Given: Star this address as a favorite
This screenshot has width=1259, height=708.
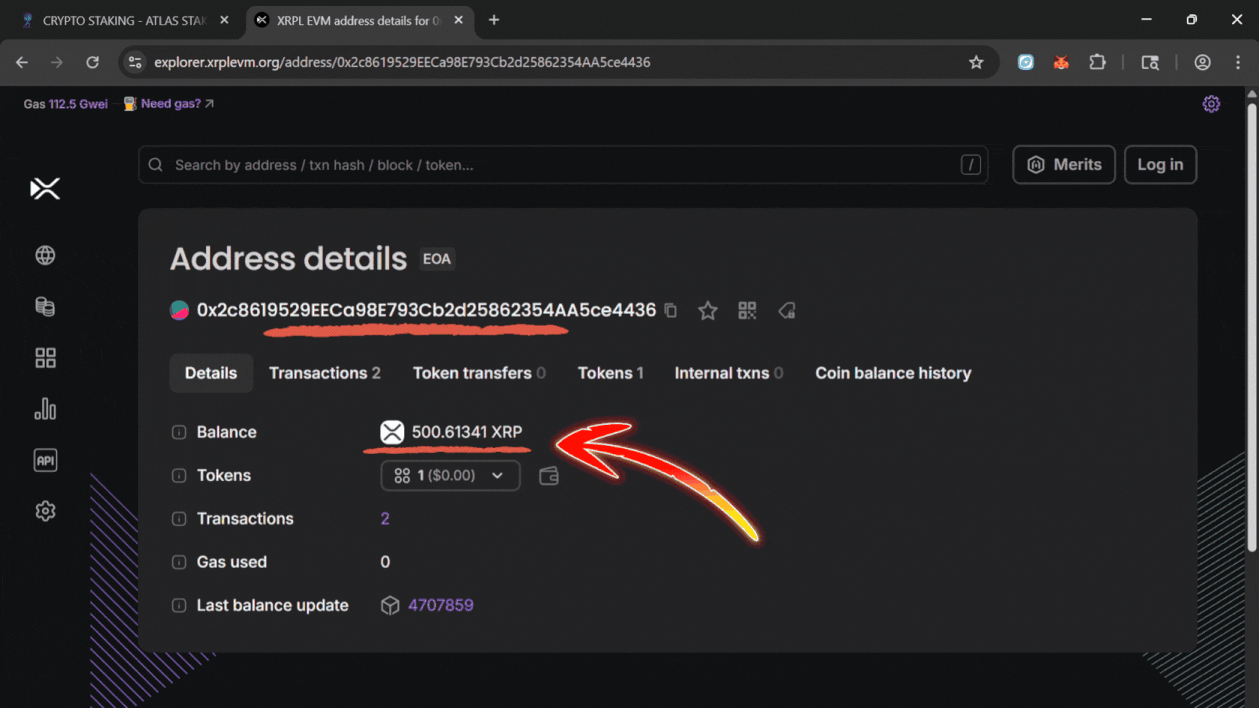Looking at the screenshot, I should coord(707,310).
